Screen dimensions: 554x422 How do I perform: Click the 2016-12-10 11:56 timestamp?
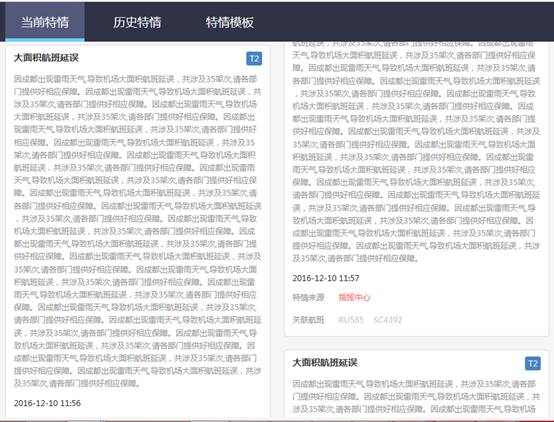47,403
